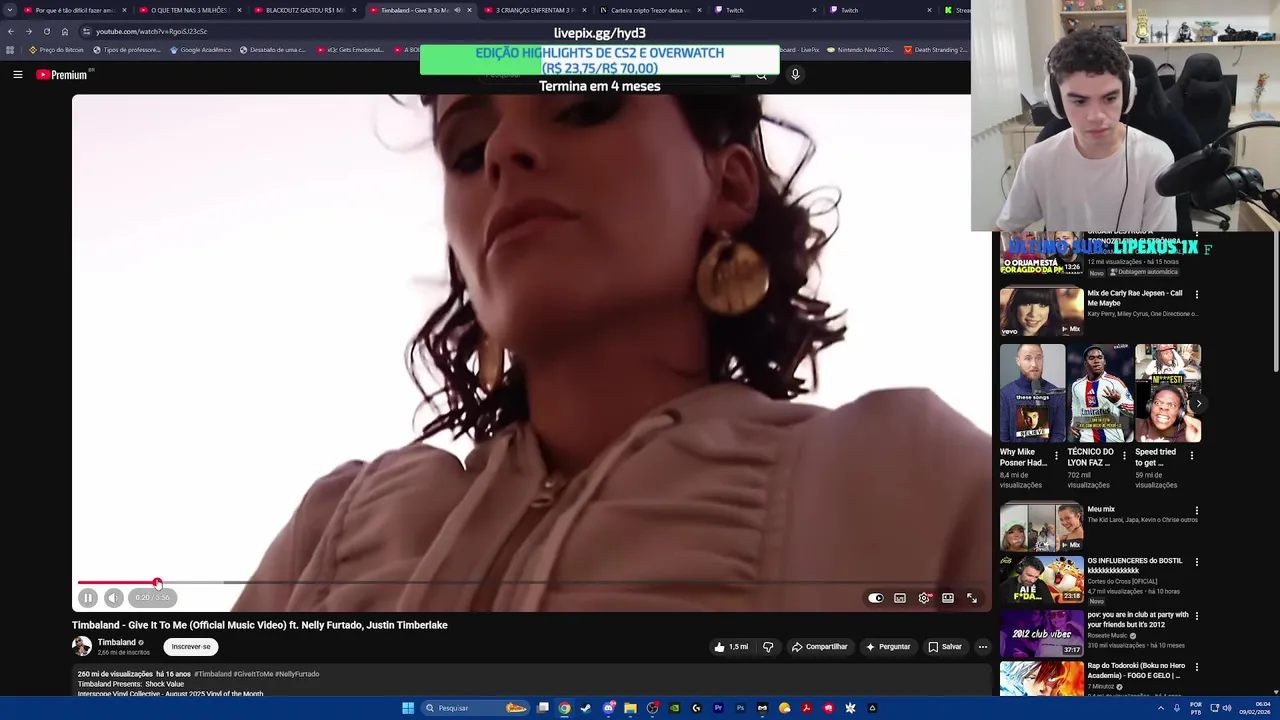Show next shorts with the right chevron
1280x720 pixels.
[1198, 404]
